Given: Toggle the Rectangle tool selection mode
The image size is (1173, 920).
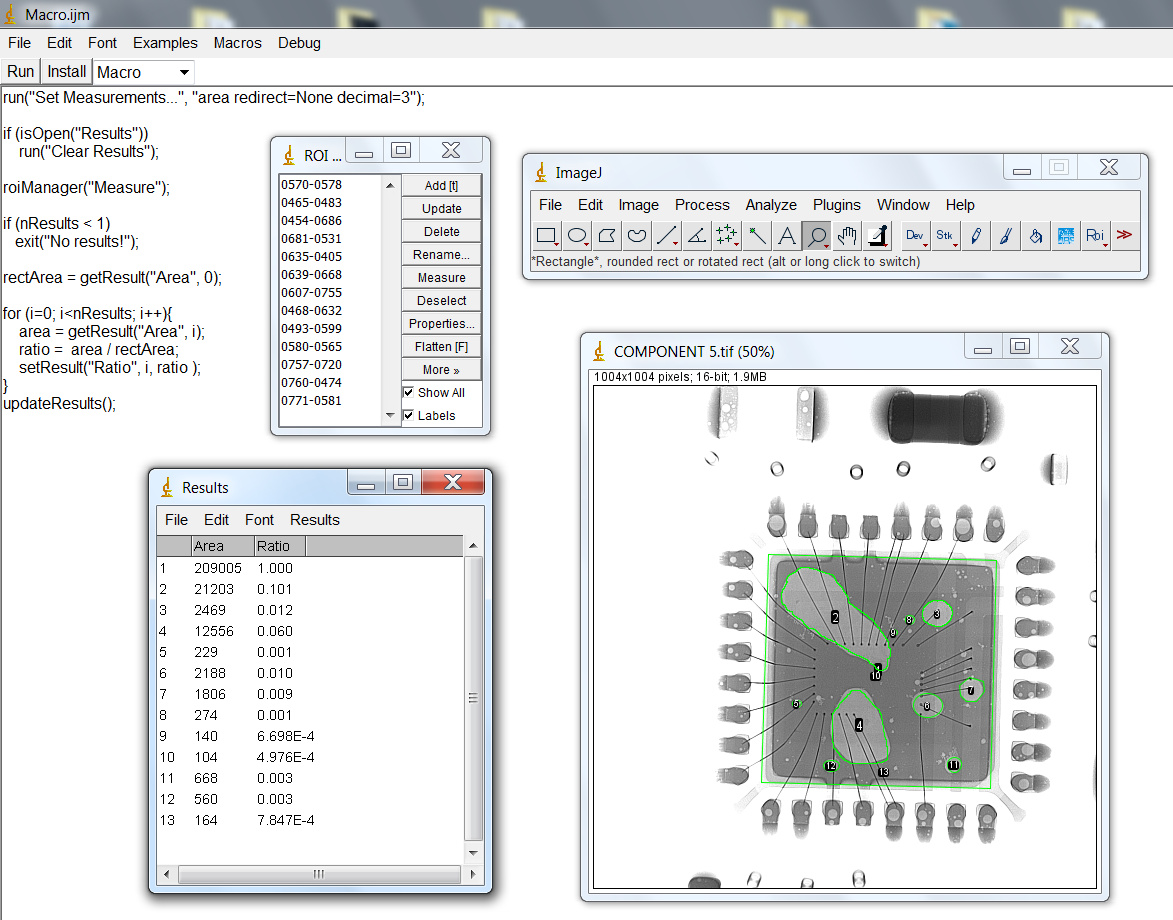Looking at the screenshot, I should pos(545,236).
